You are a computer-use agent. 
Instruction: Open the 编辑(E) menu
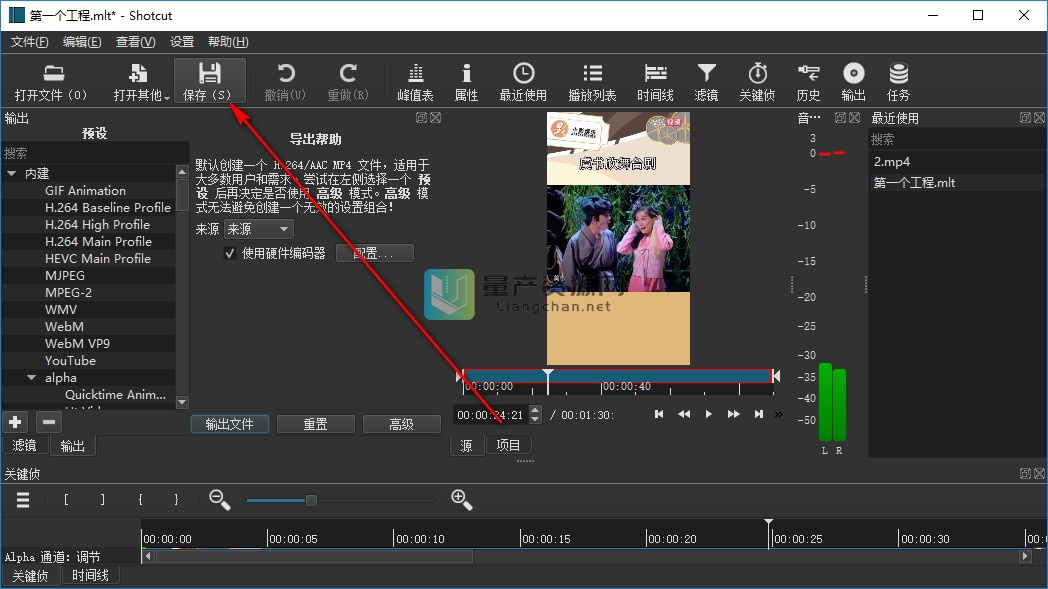point(82,41)
